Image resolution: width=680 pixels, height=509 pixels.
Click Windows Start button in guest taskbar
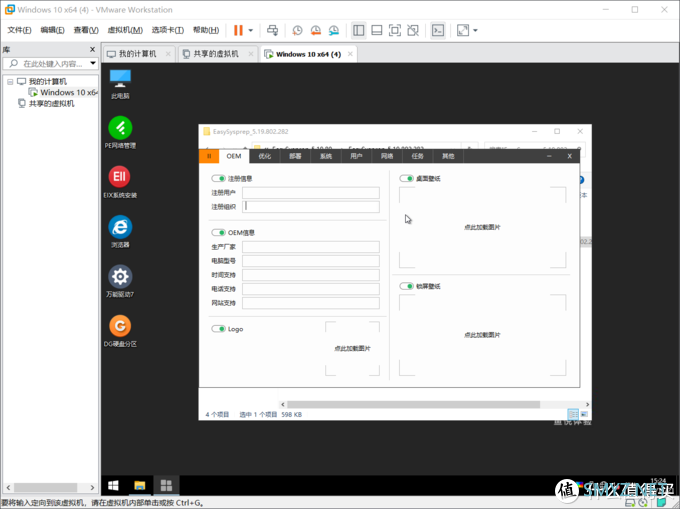click(114, 485)
